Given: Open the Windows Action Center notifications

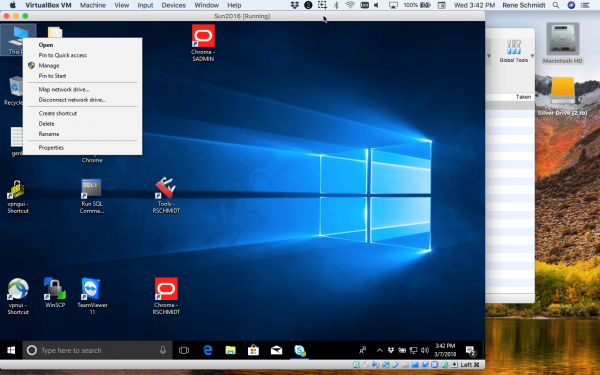Looking at the screenshot, I should click(470, 350).
